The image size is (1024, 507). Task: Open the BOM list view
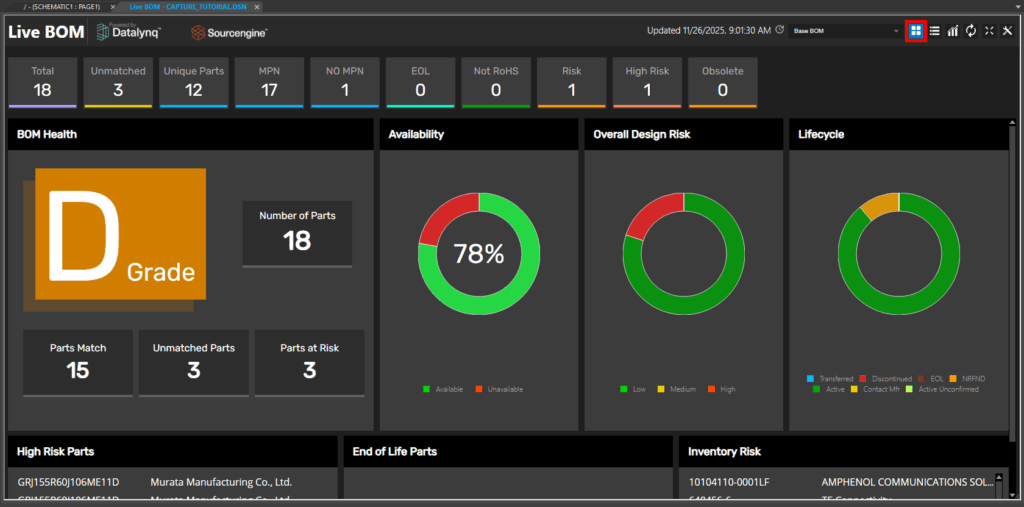934,31
